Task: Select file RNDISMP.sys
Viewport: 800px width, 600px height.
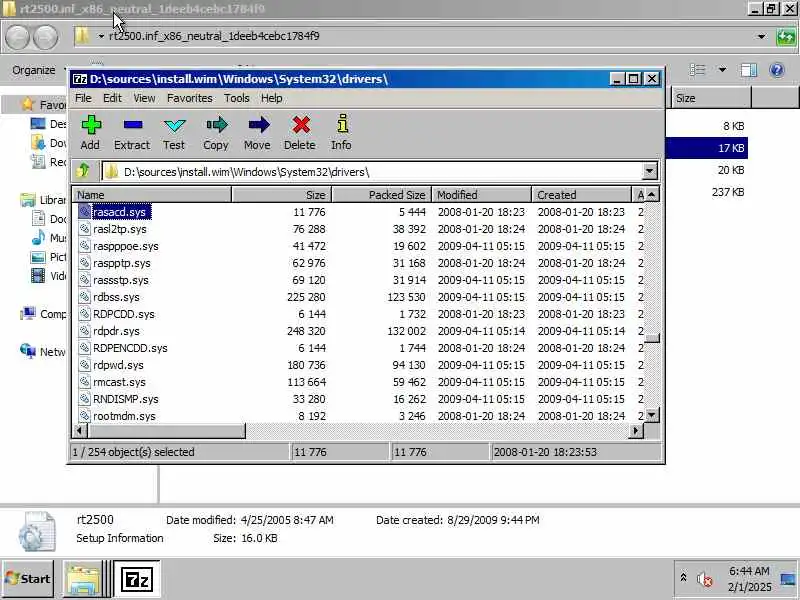Action: click(126, 399)
